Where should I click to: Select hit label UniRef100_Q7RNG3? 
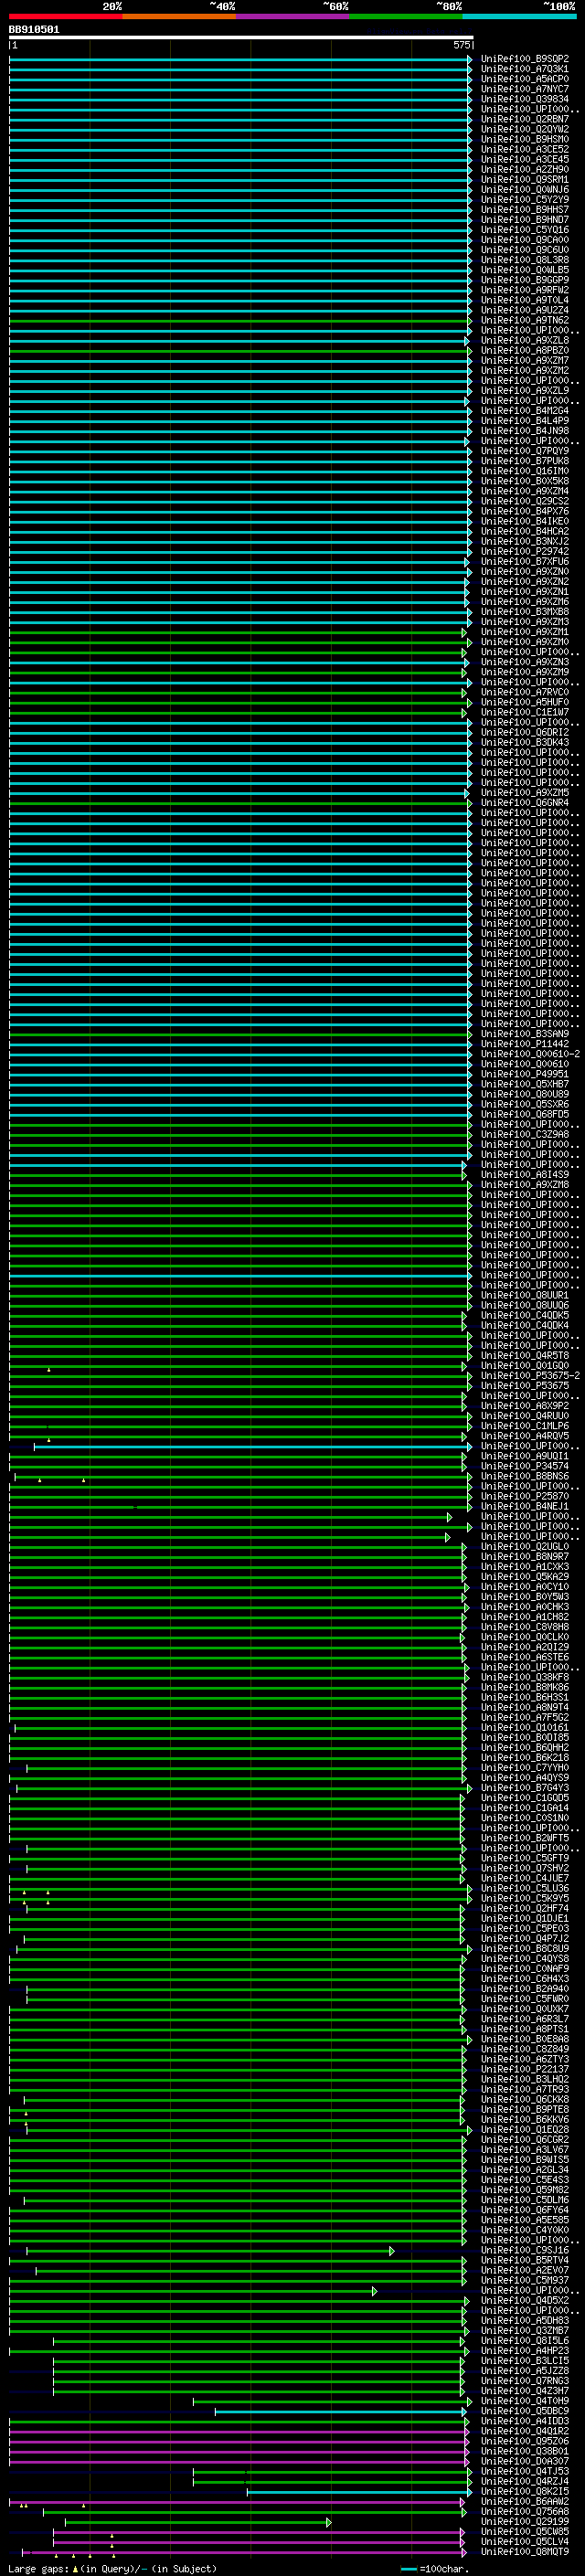[x=525, y=2380]
